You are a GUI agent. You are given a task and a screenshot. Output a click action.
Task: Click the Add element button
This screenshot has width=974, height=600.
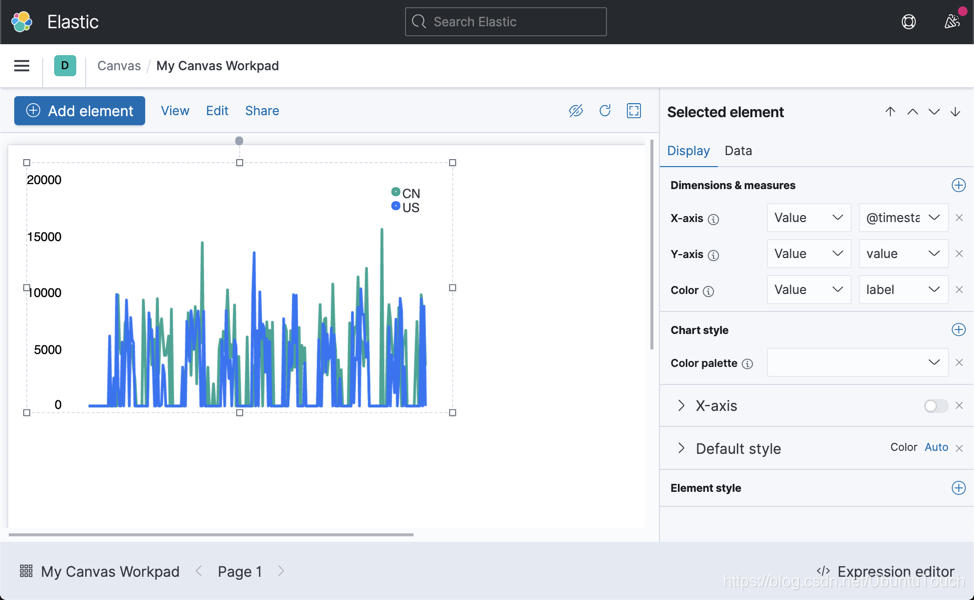(x=79, y=110)
